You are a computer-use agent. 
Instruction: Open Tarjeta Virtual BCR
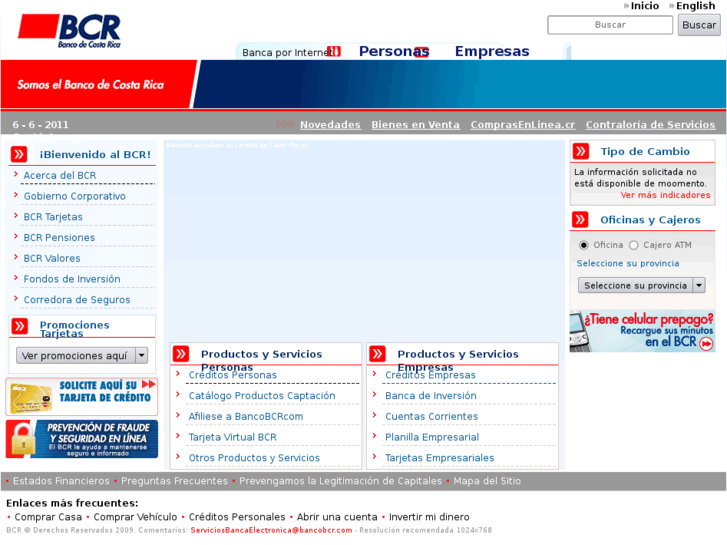(232, 437)
